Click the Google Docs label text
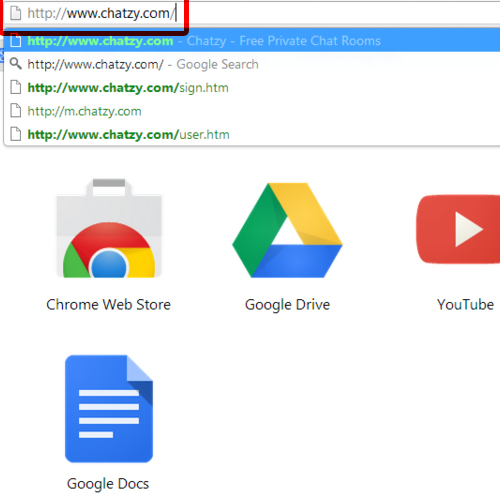This screenshot has width=500, height=500. 108,484
